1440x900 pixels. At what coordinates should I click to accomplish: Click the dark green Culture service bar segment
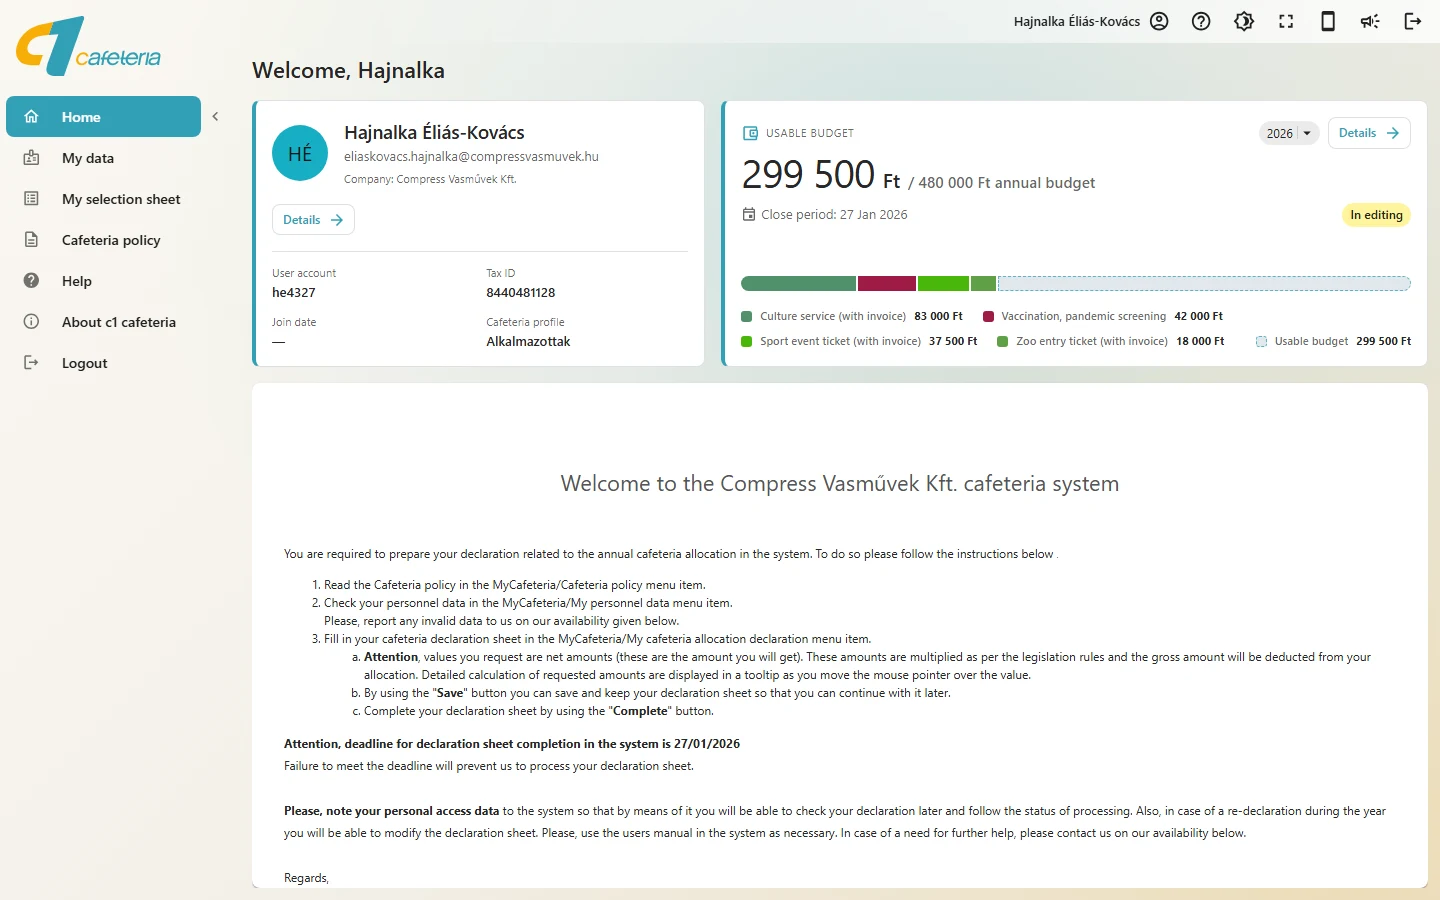(x=798, y=284)
